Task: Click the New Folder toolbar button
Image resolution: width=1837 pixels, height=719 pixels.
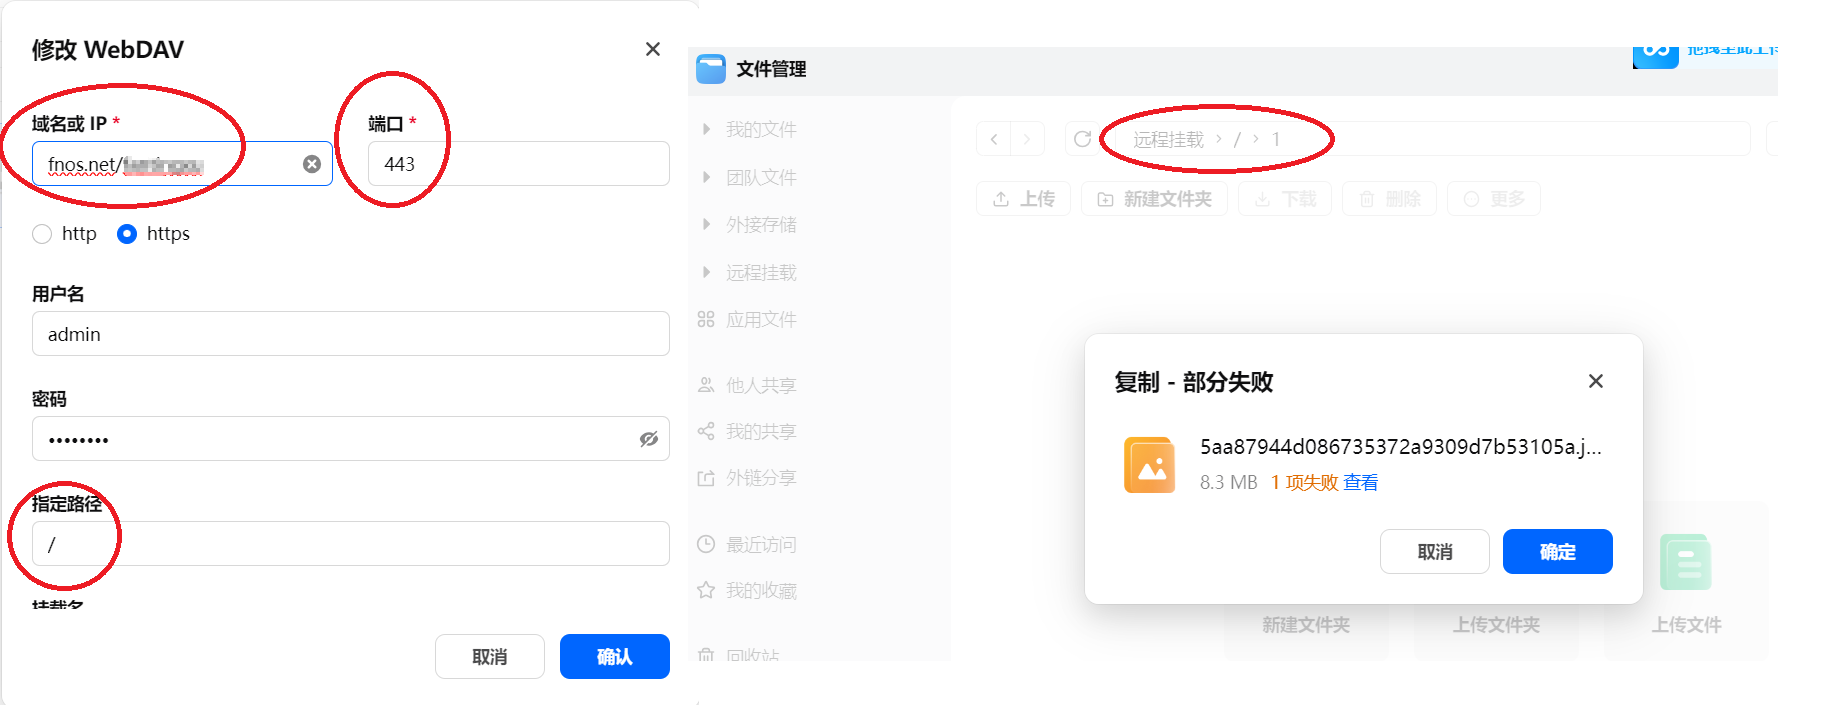Action: point(1154,199)
